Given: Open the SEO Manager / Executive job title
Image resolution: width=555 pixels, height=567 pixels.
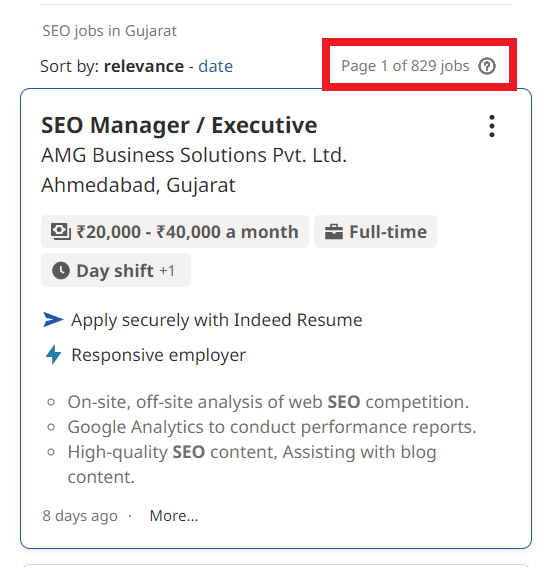Looking at the screenshot, I should [179, 125].
